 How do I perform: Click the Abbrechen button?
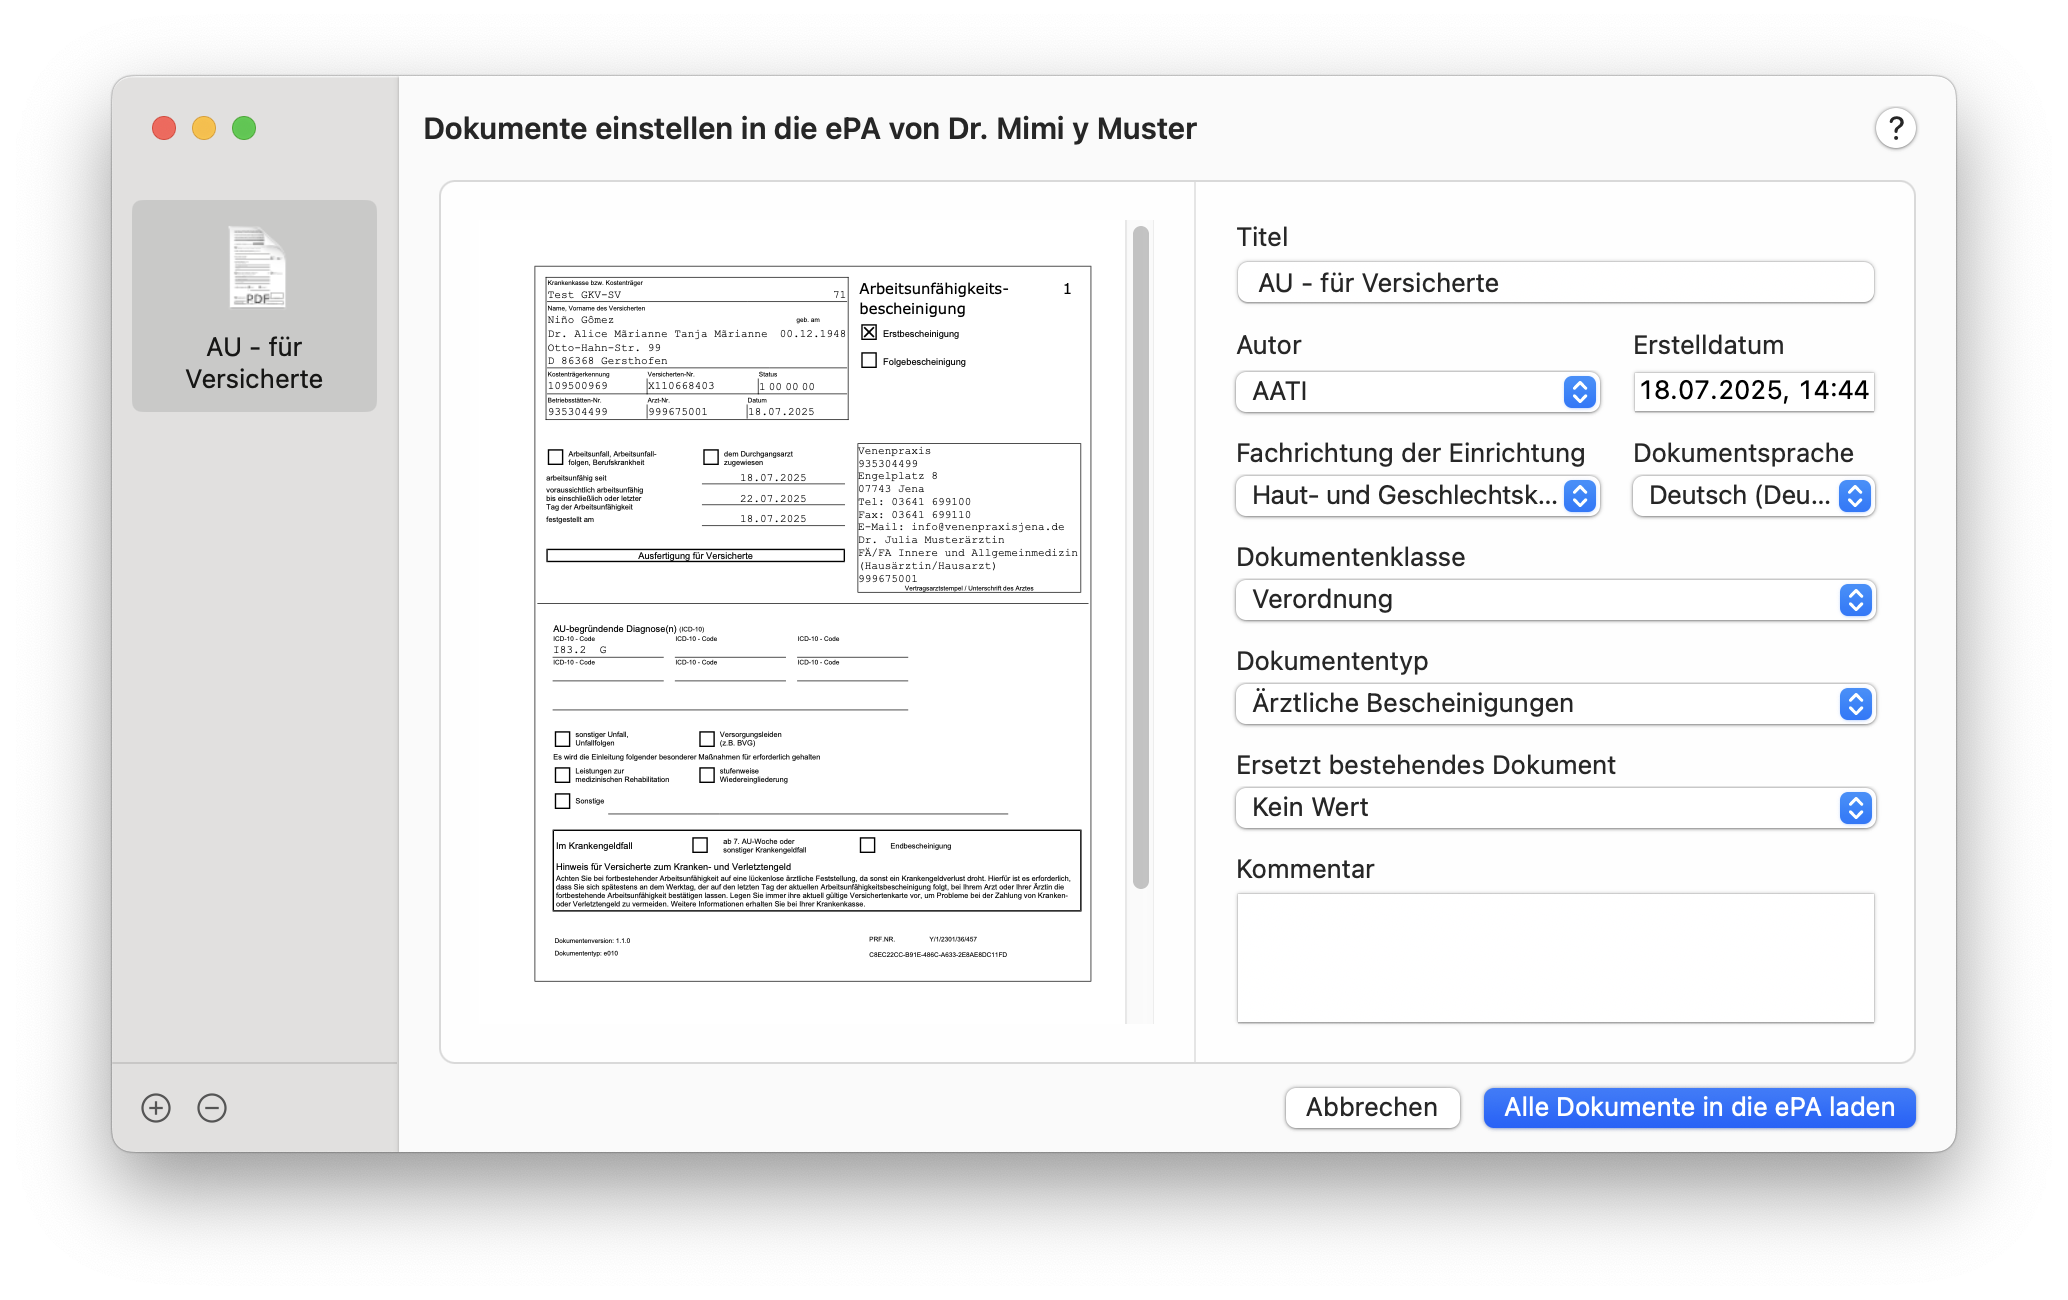pos(1372,1107)
